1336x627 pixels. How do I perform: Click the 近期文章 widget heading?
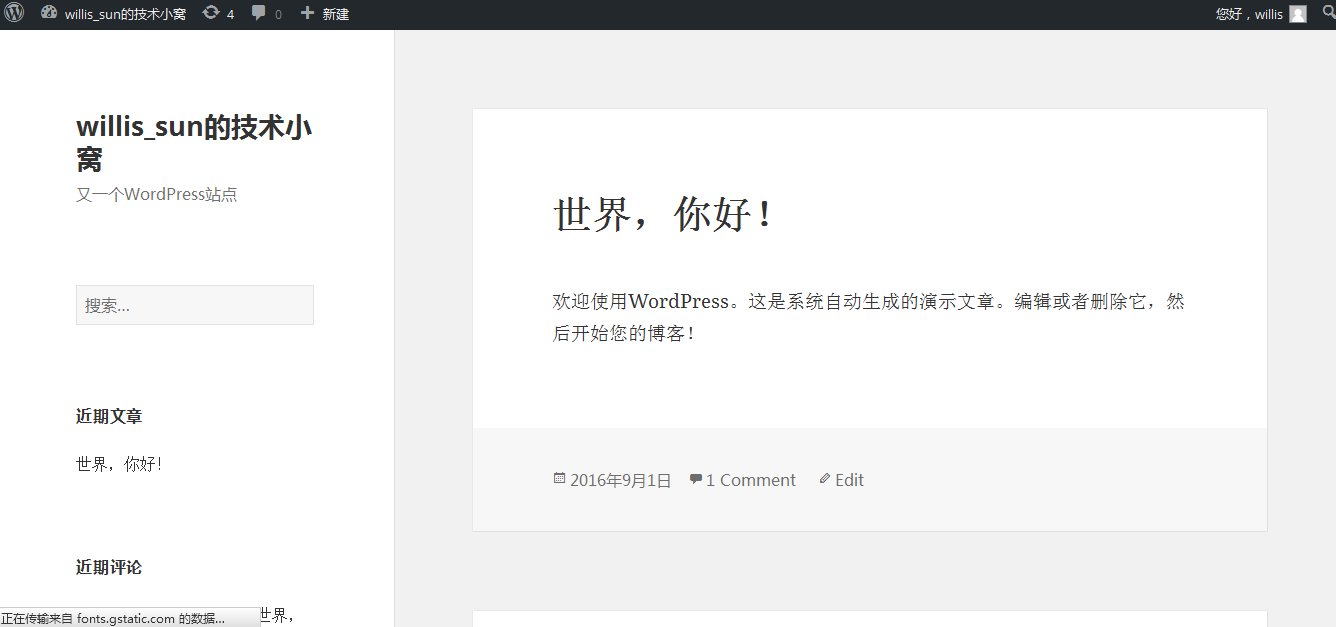coord(109,416)
